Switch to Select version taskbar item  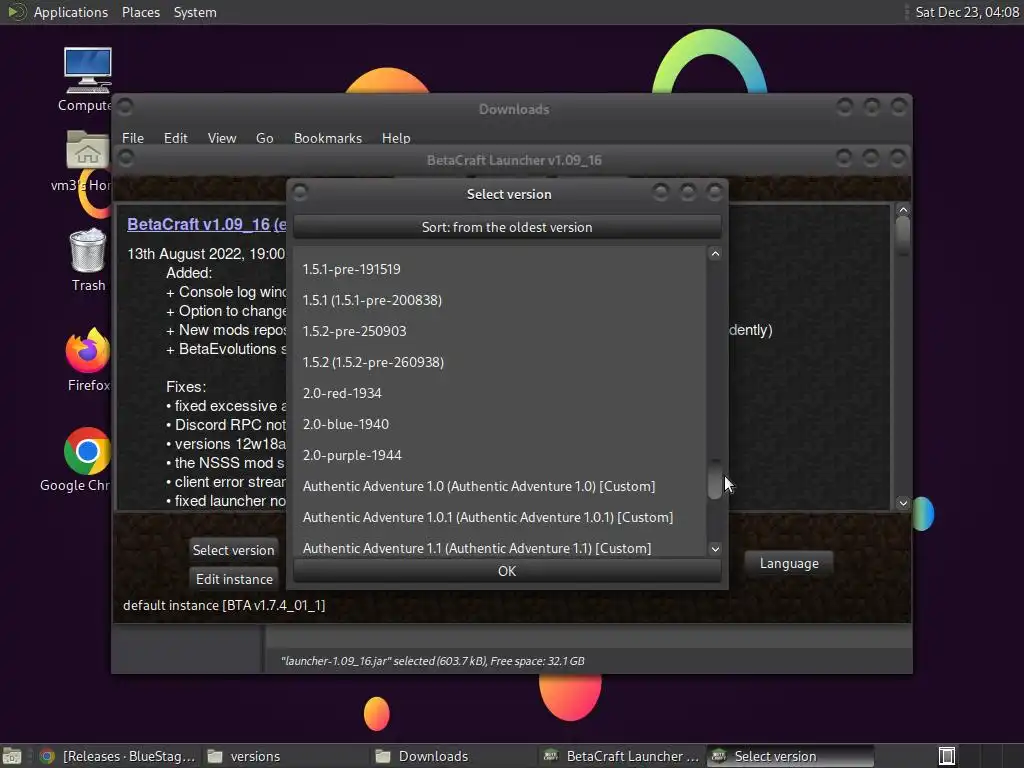point(790,756)
